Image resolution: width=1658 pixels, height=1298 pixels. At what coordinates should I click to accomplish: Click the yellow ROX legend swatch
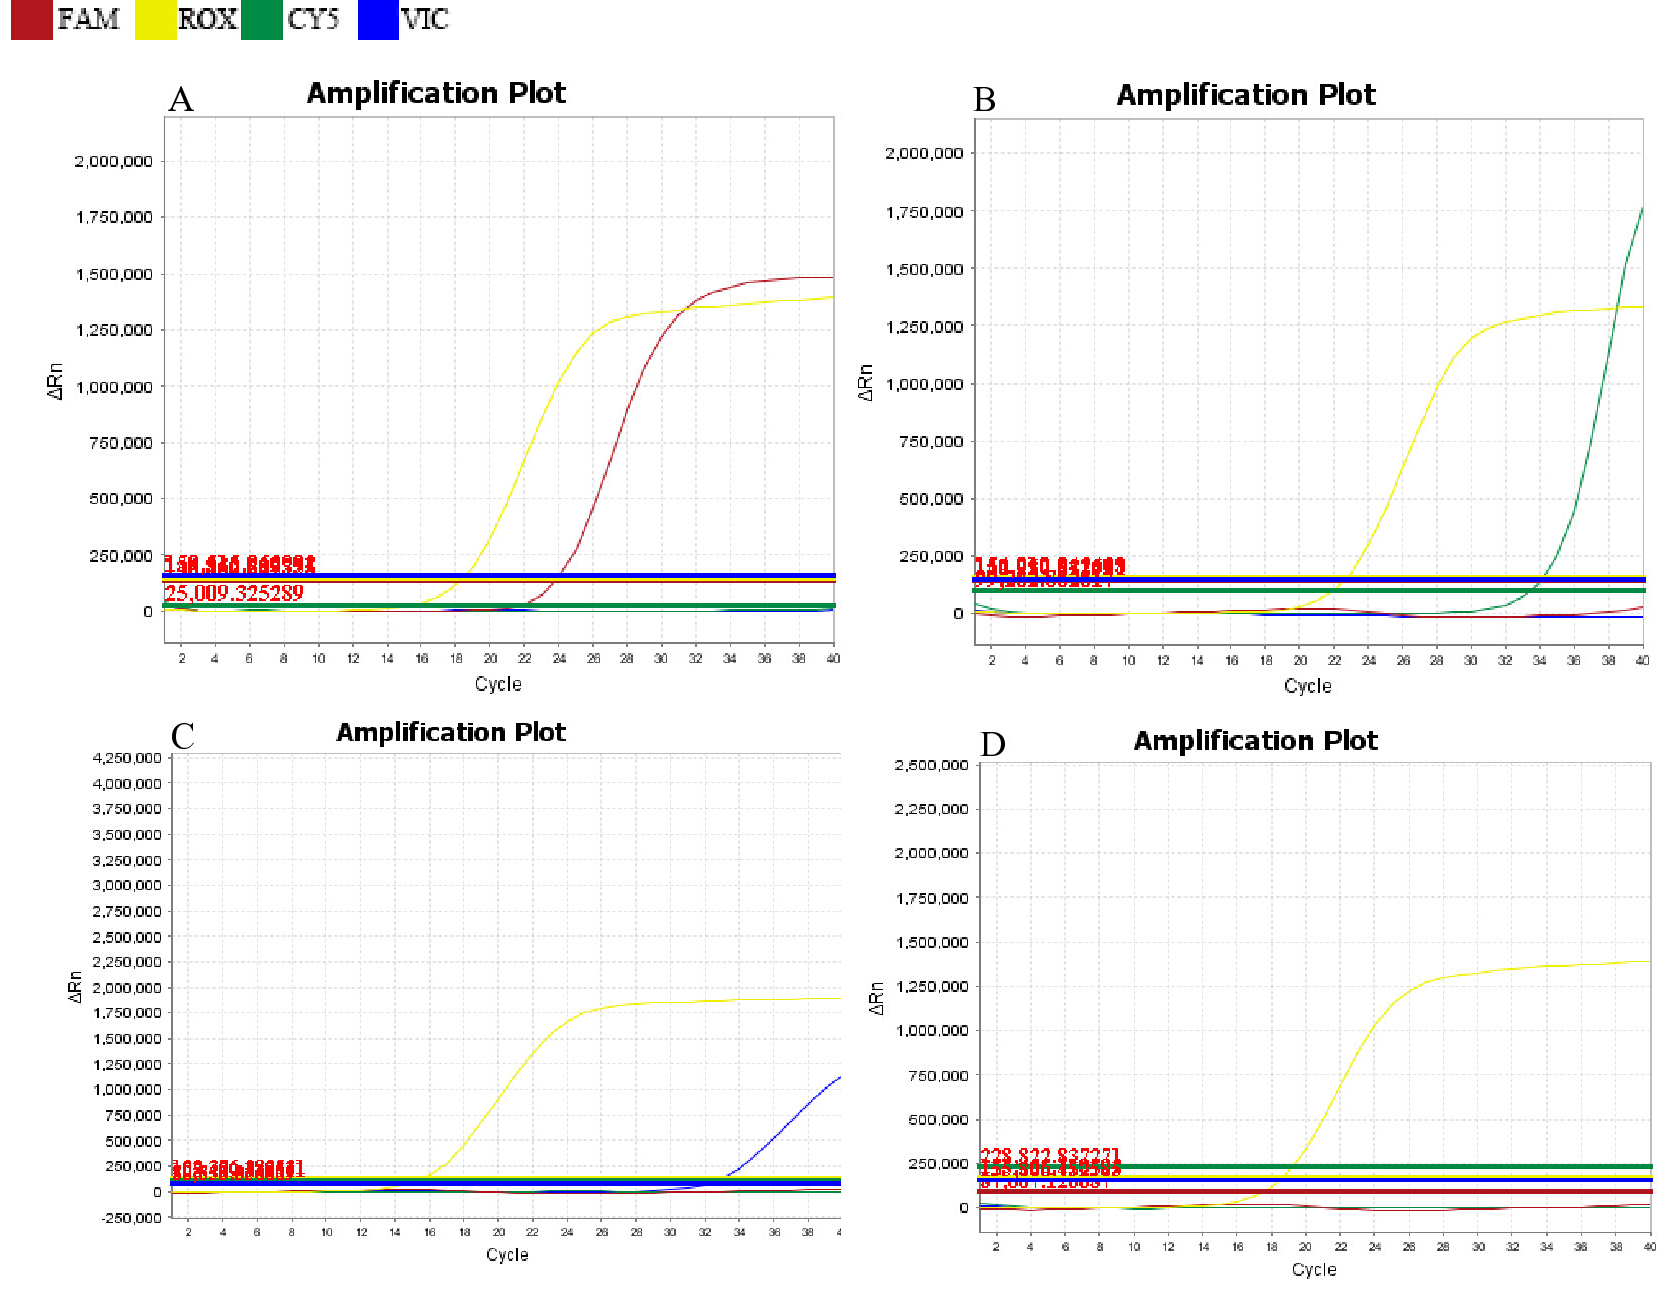point(155,20)
